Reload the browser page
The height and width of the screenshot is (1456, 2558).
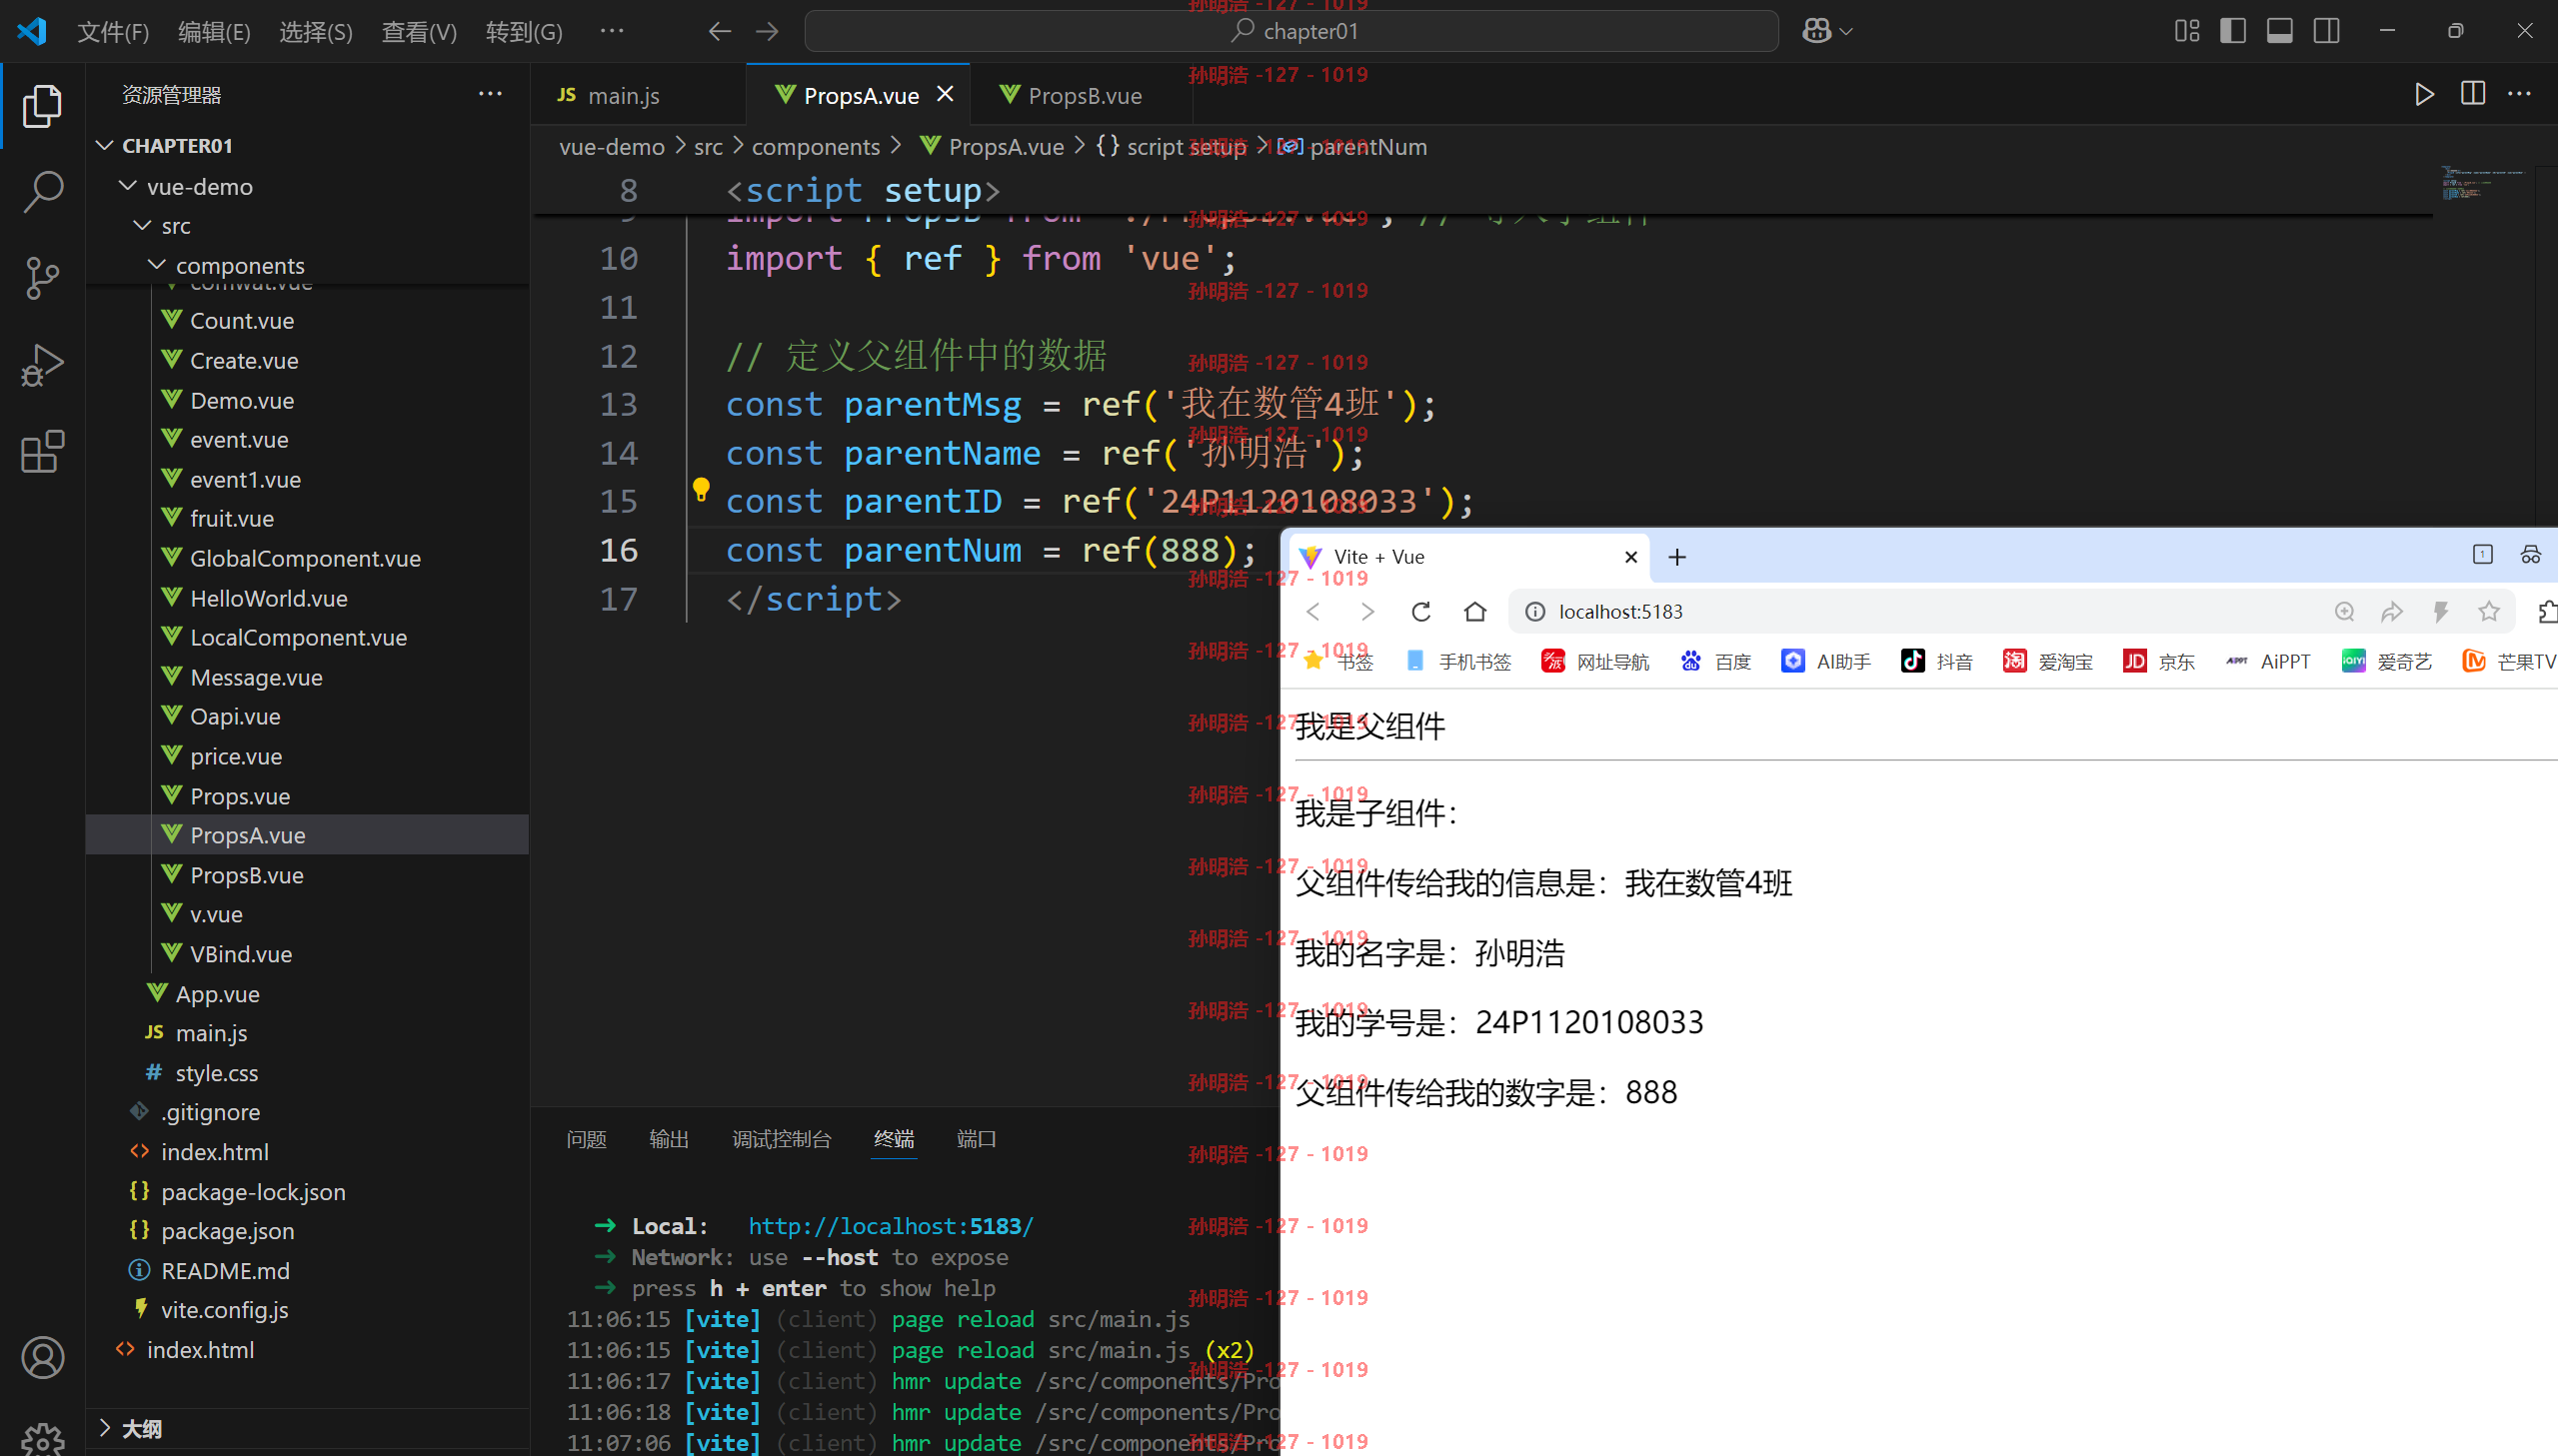click(1421, 612)
